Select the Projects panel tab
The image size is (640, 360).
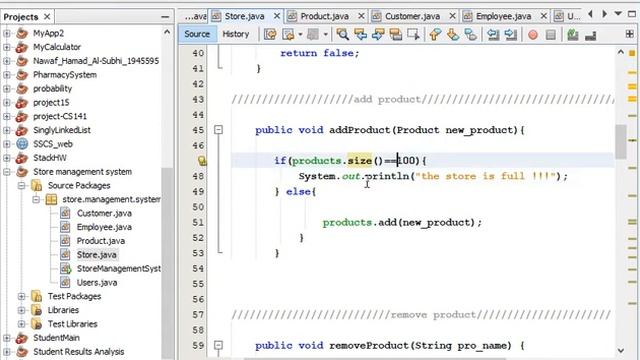21,17
